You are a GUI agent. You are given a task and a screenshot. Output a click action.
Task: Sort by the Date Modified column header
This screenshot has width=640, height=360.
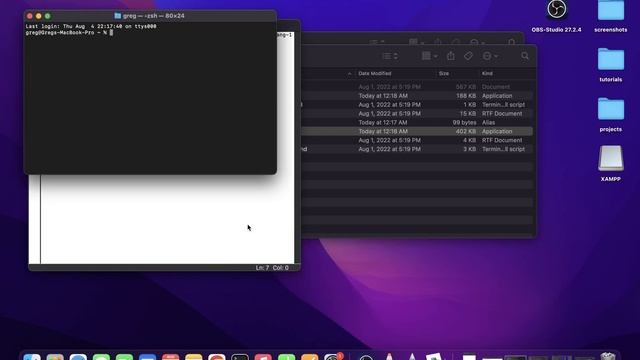(375, 73)
